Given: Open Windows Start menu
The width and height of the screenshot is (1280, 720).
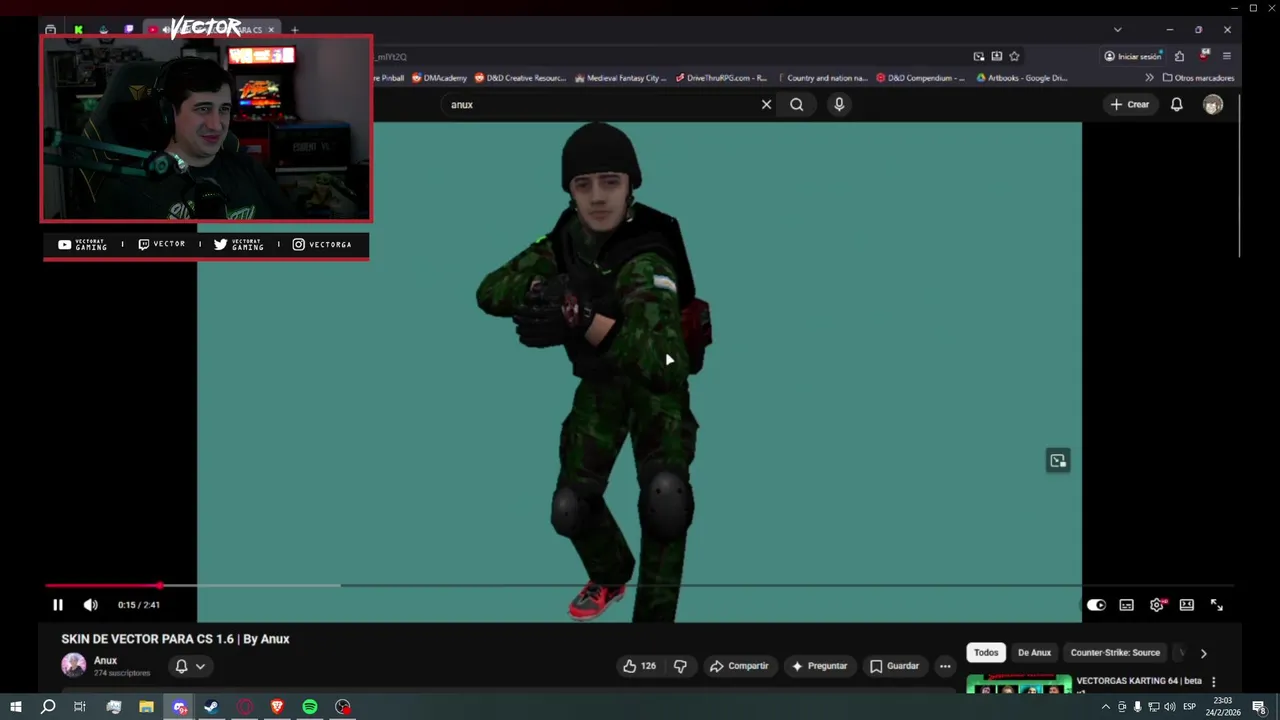Looking at the screenshot, I should tap(15, 707).
